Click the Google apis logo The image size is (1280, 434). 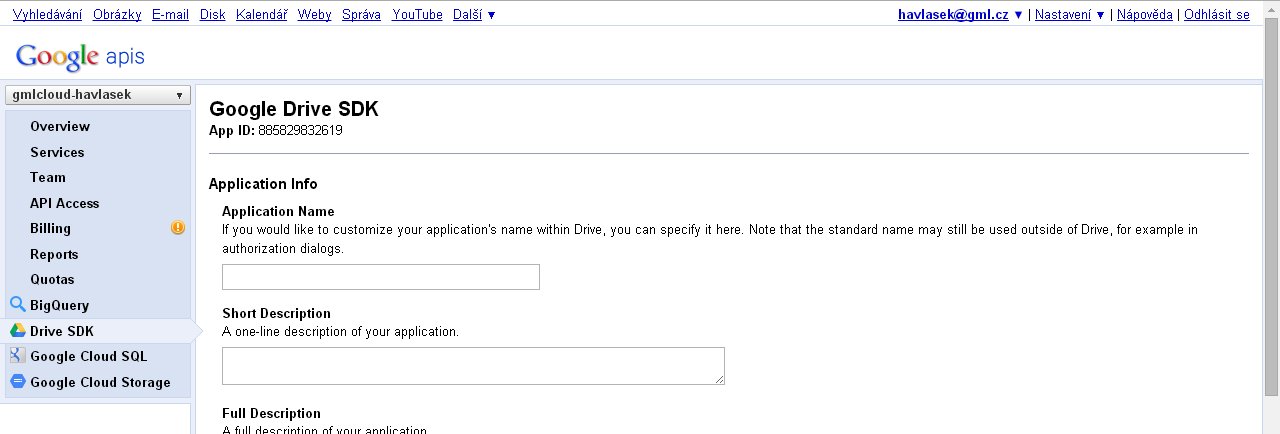80,57
